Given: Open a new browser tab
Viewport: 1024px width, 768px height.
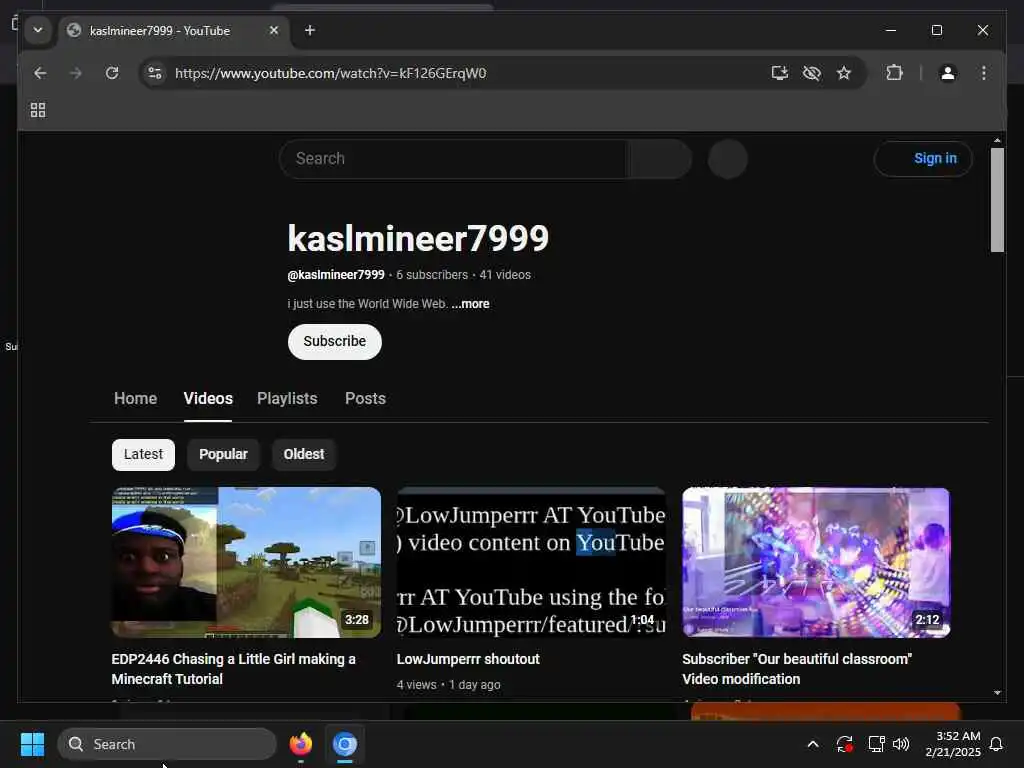Looking at the screenshot, I should 310,30.
